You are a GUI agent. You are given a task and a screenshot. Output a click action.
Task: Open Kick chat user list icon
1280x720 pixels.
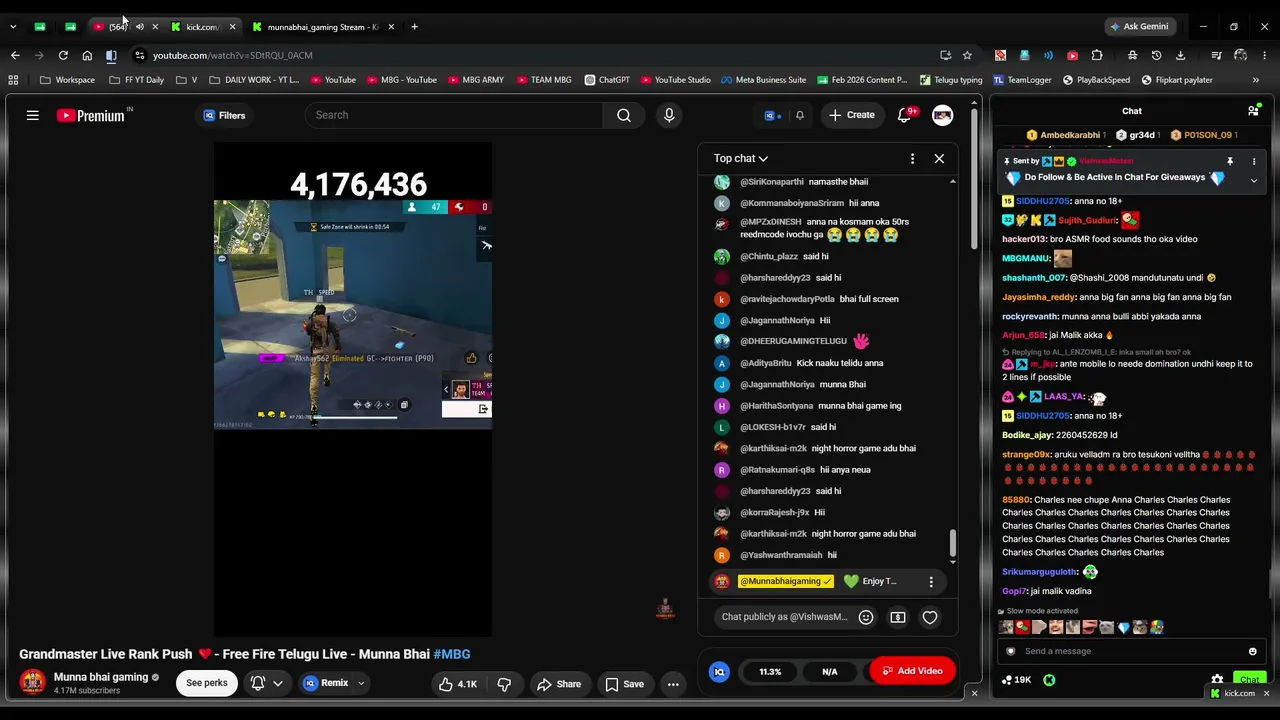[1253, 111]
